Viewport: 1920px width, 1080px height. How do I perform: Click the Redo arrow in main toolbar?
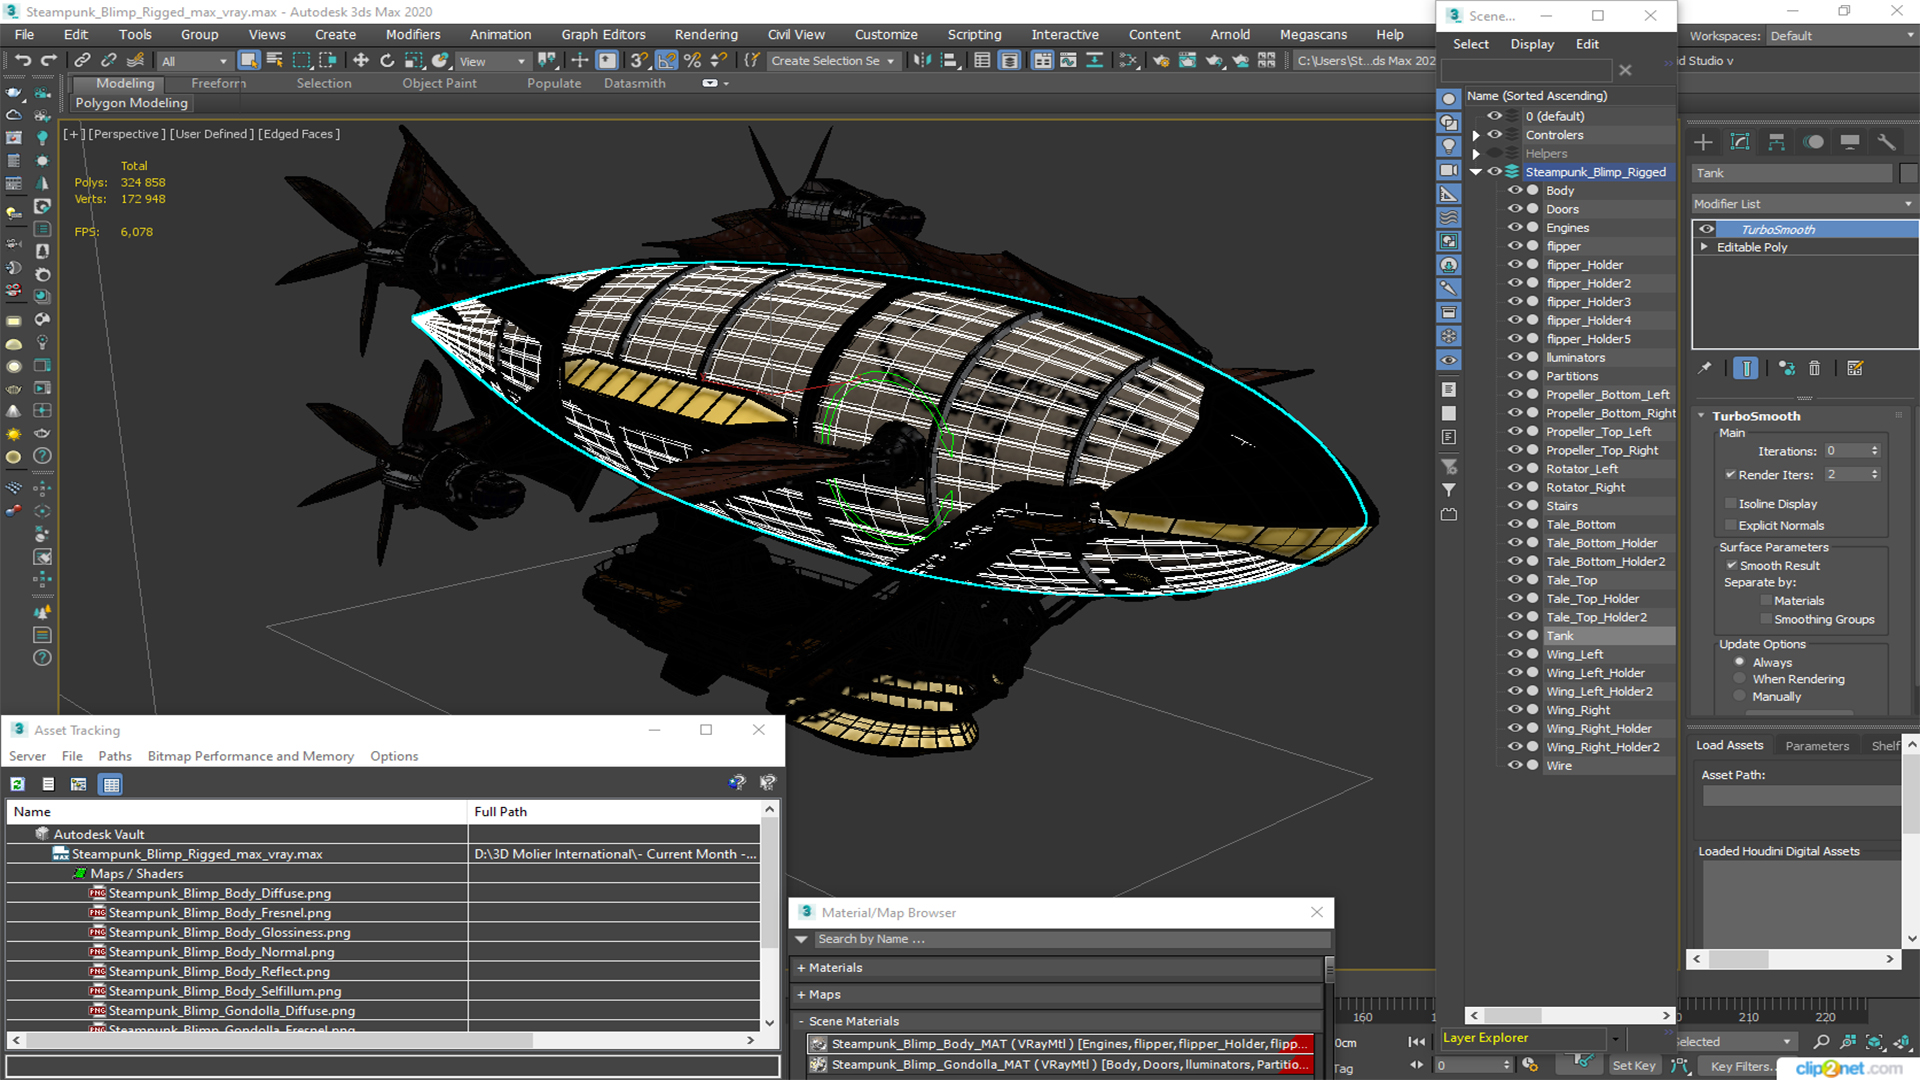(x=48, y=61)
